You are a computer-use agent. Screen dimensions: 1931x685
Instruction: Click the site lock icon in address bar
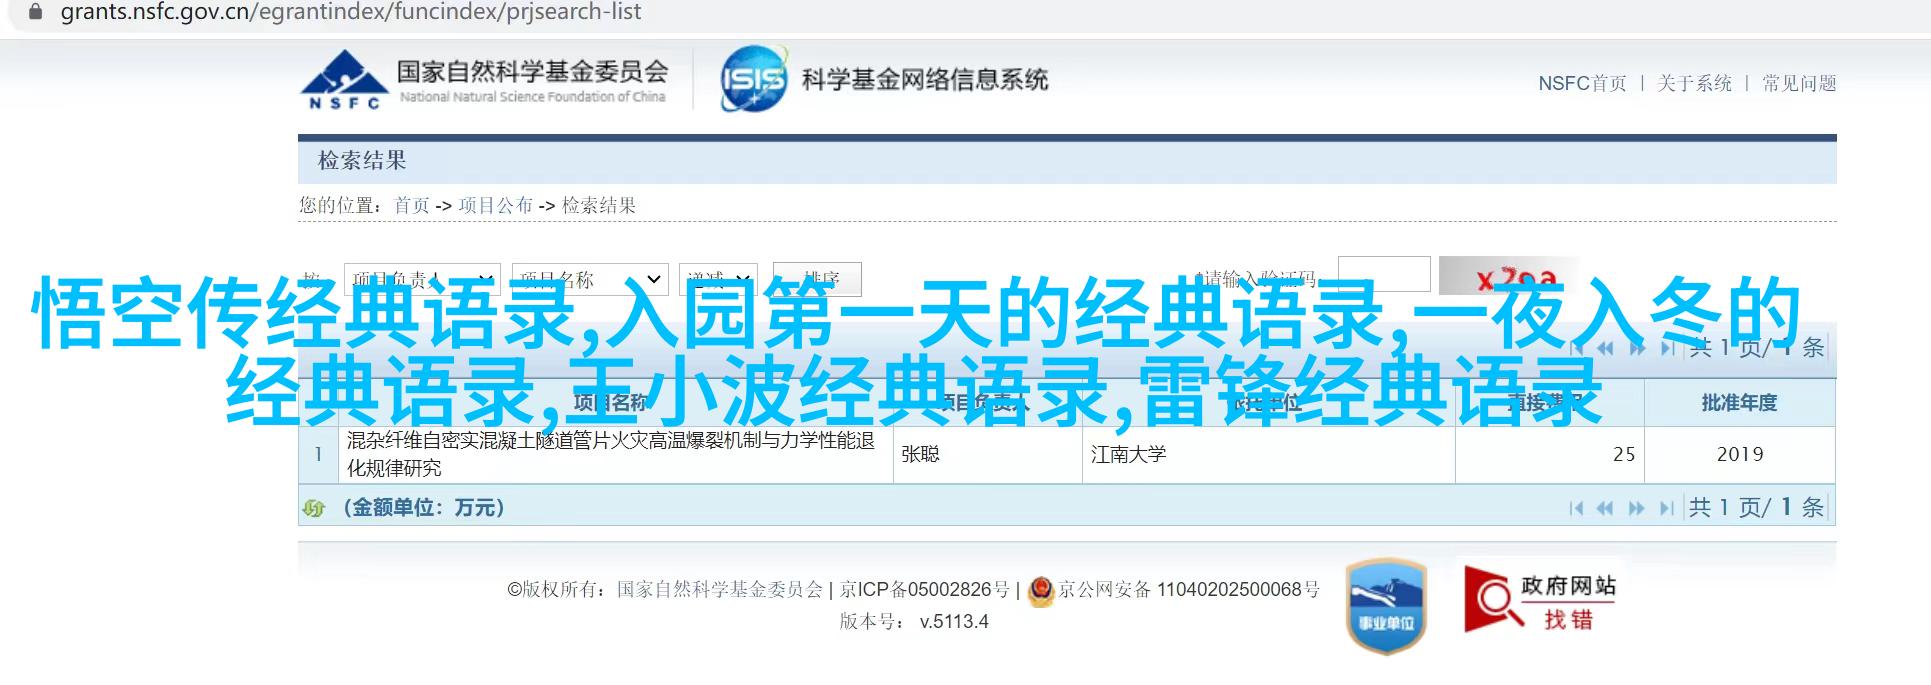click(x=36, y=12)
